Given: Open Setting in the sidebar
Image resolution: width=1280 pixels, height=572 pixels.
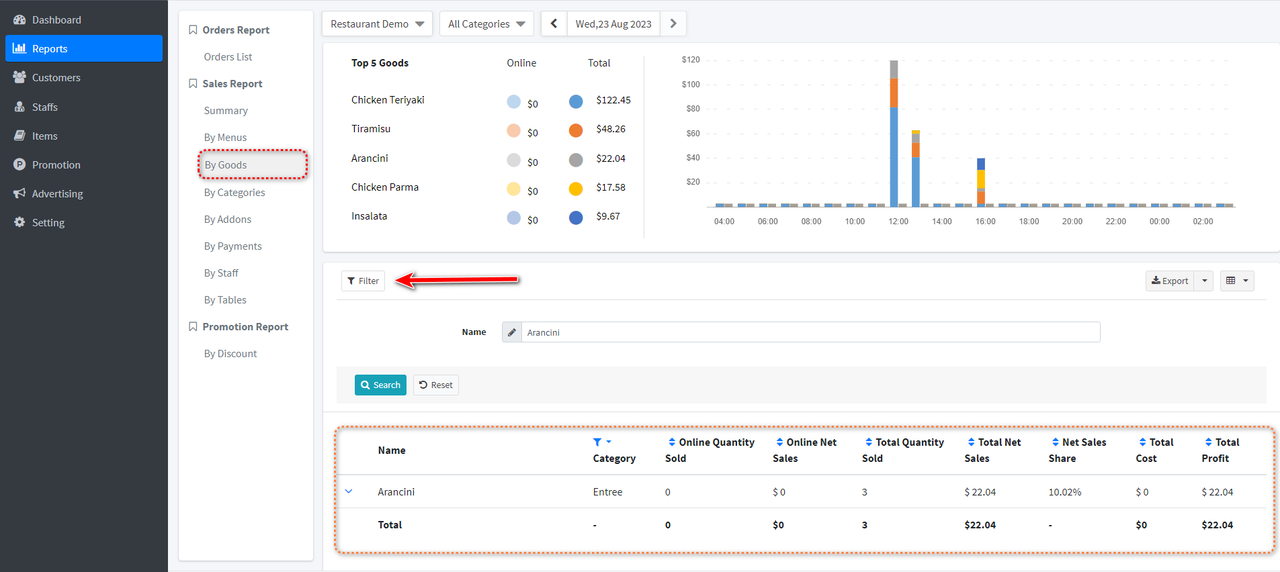Looking at the screenshot, I should (83, 223).
